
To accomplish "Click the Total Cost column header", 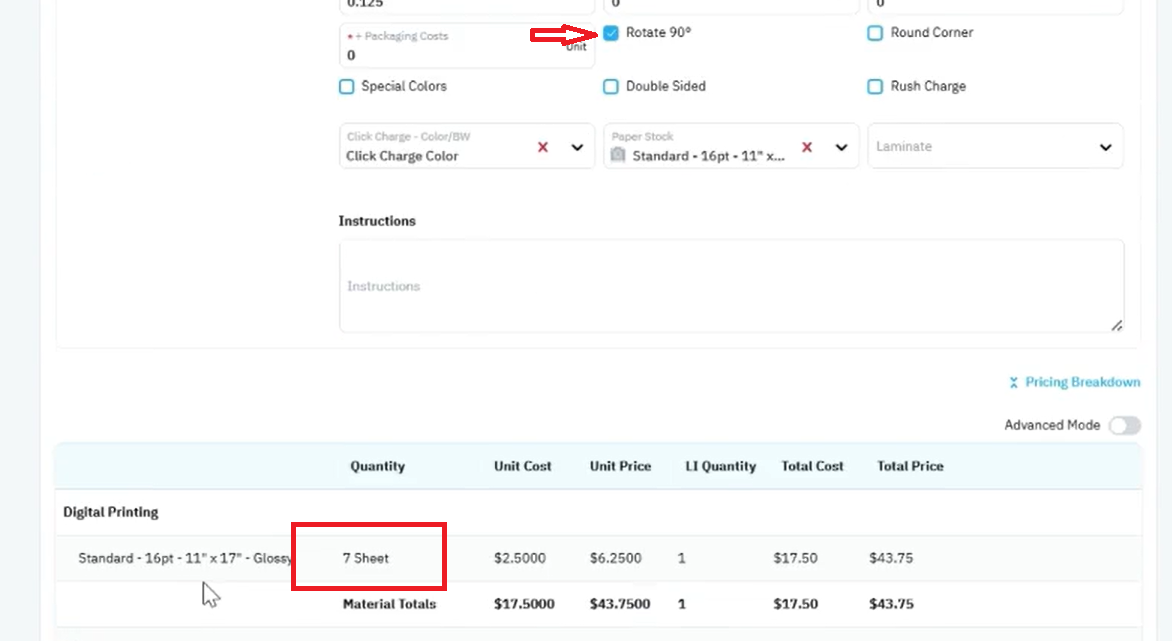I will click(812, 466).
